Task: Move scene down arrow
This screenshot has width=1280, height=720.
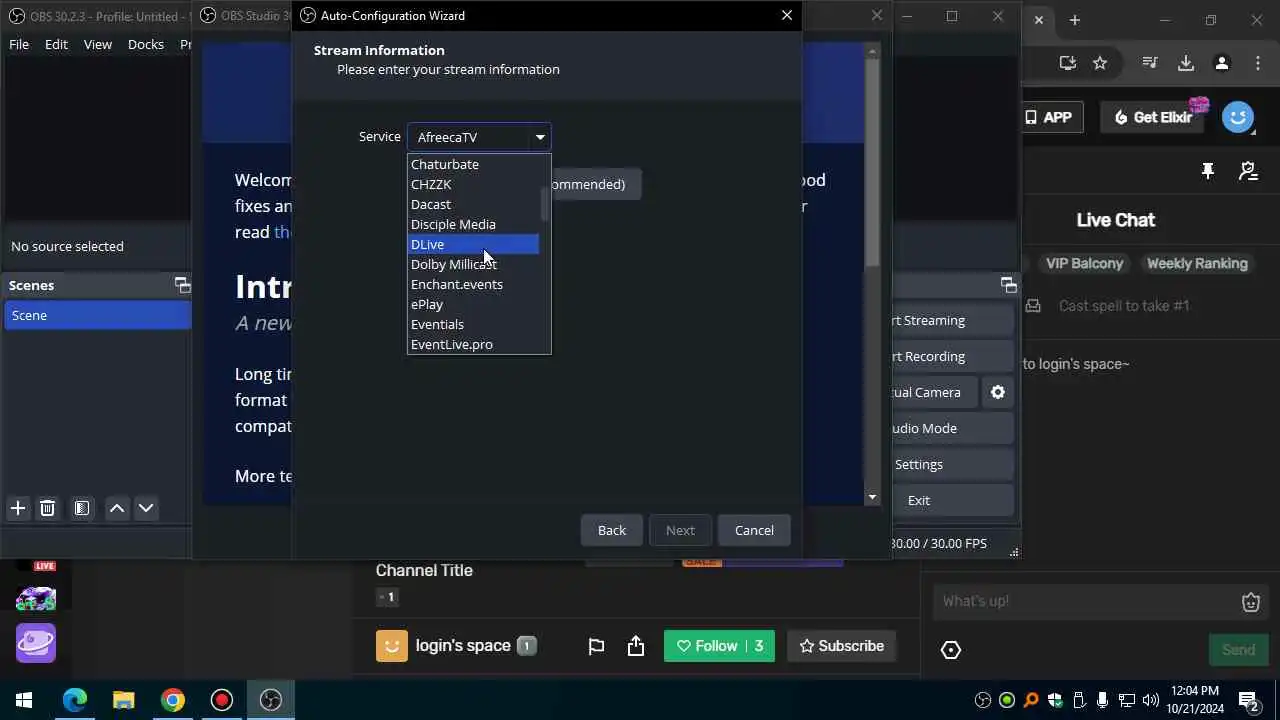Action: pyautogui.click(x=146, y=508)
